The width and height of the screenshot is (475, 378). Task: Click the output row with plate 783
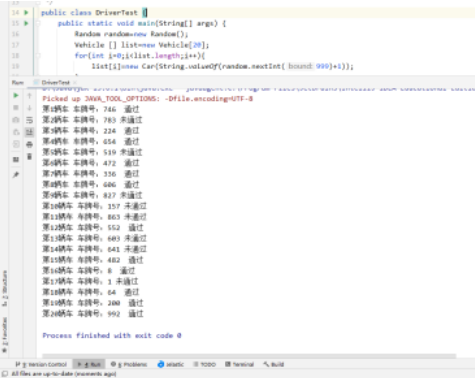[x=92, y=120]
